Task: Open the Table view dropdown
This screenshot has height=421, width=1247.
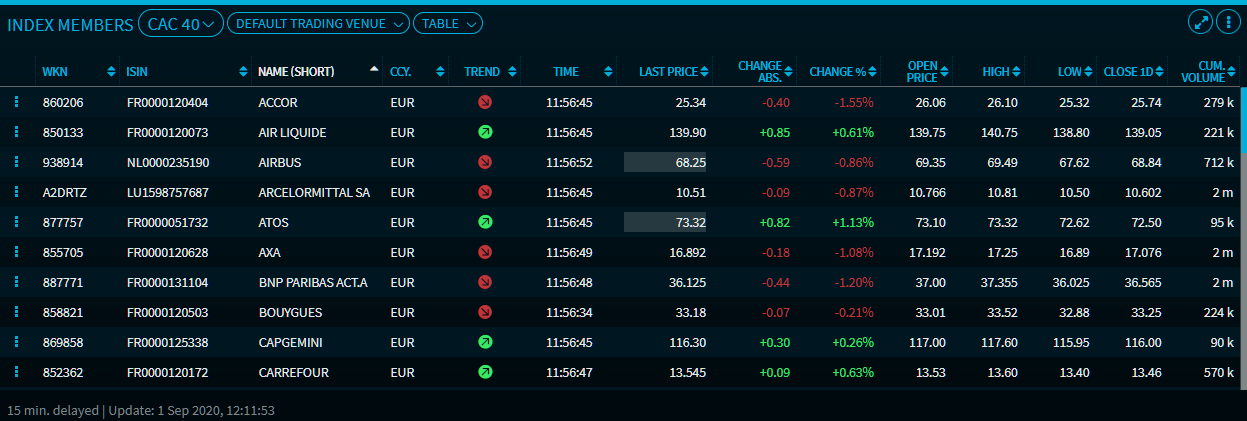Action: point(448,24)
